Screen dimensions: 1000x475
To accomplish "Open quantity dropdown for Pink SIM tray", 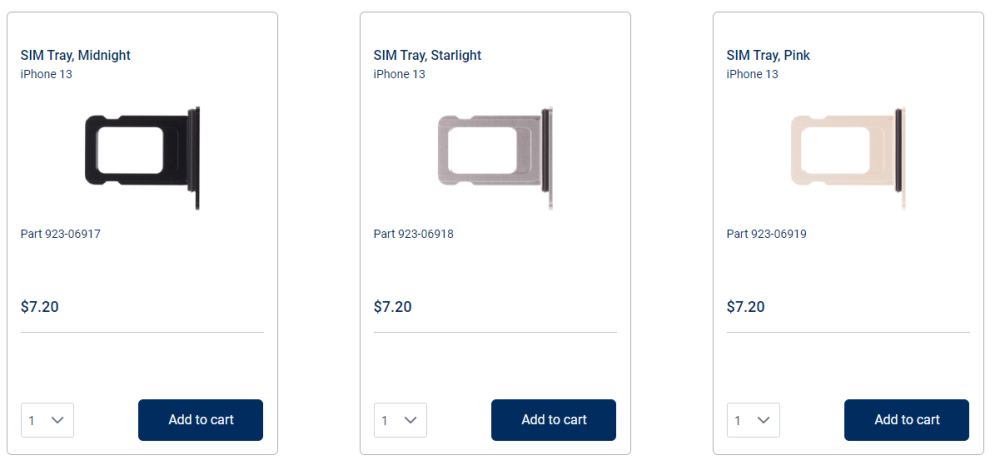I will [753, 420].
